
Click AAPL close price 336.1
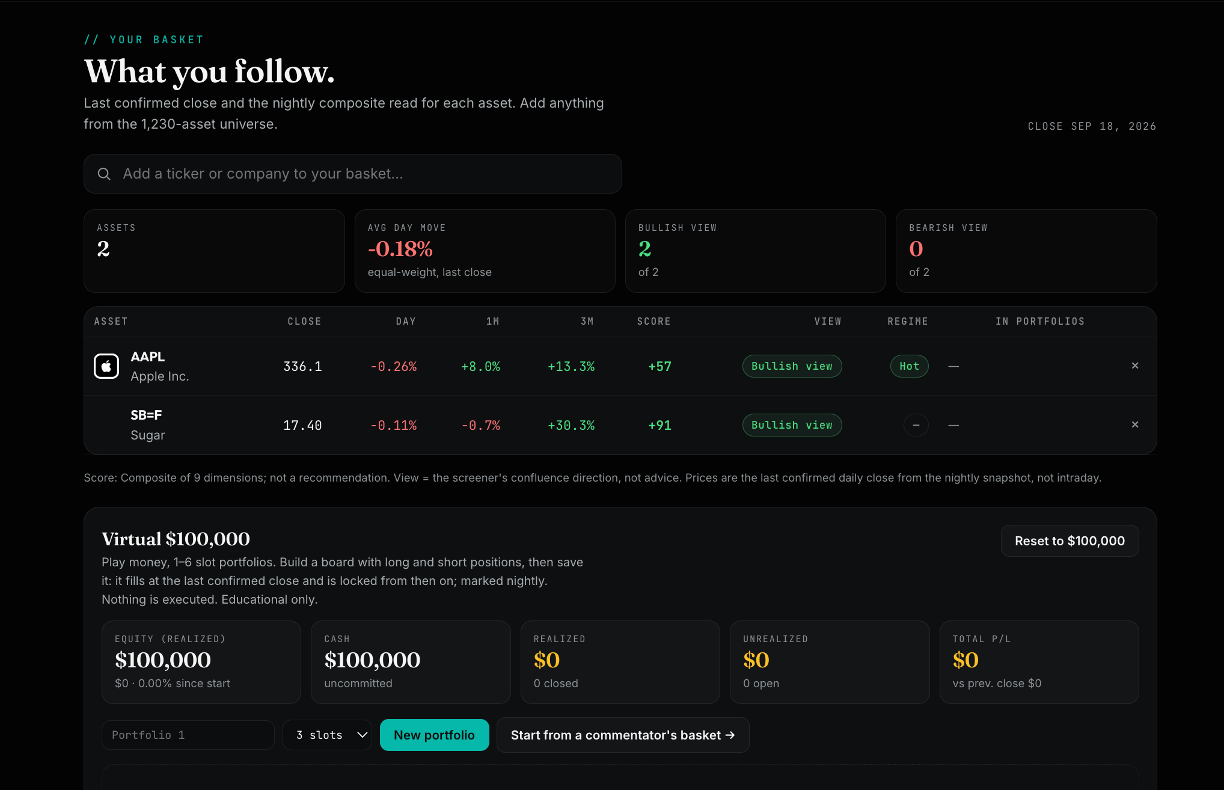pyautogui.click(x=302, y=367)
